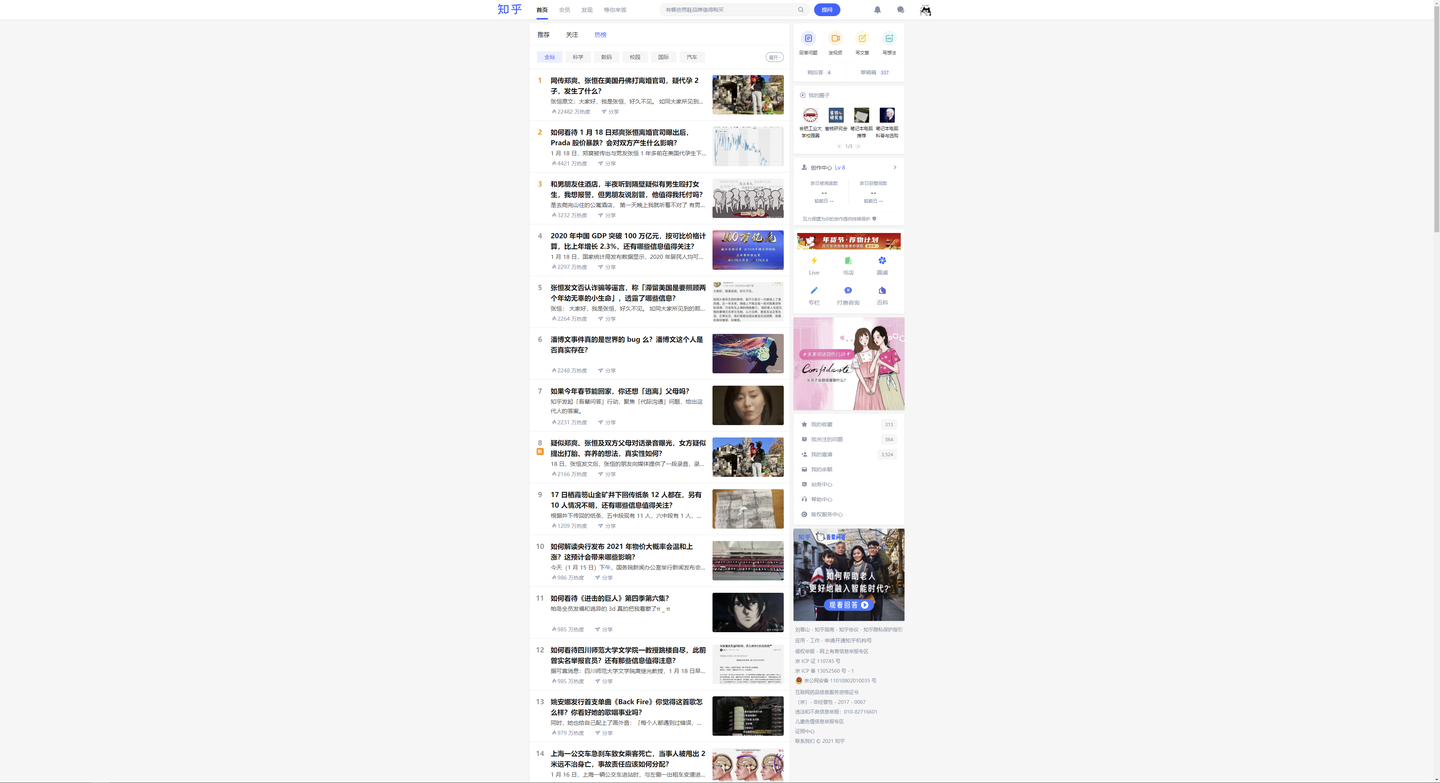Viewport: 1440px width, 783px height.
Task: Open the user avatar menu
Action: 926,10
